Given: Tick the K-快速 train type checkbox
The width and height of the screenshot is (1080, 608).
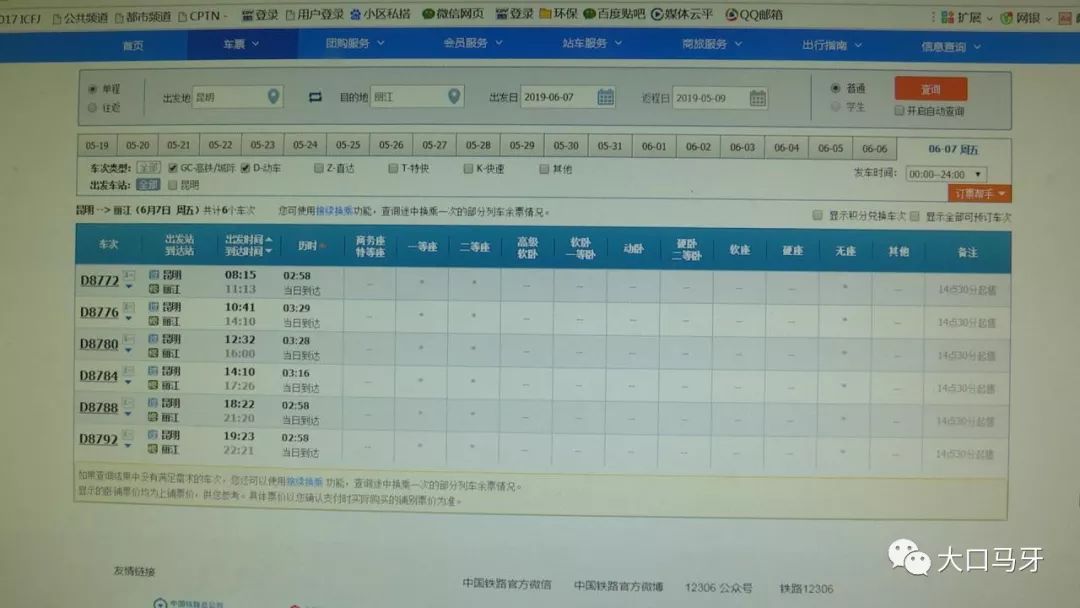Looking at the screenshot, I should point(468,169).
